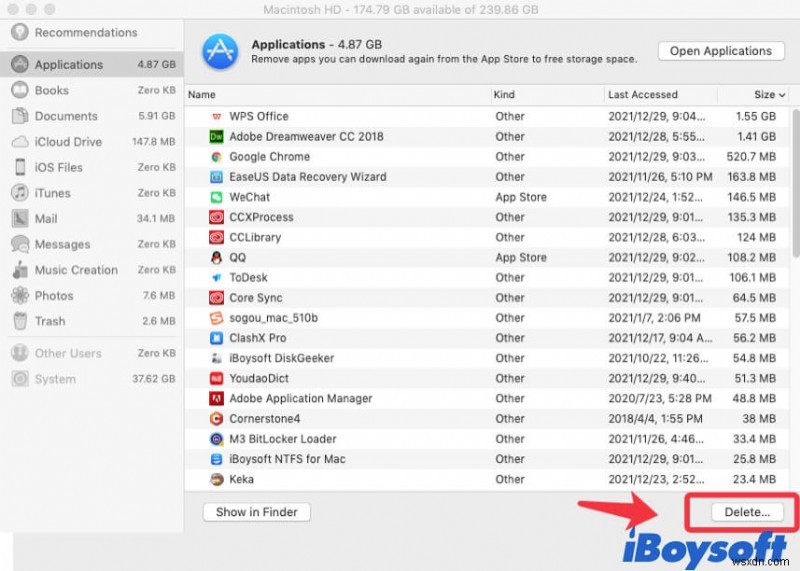Click the Google Chrome icon in list
The width and height of the screenshot is (800, 571).
(216, 157)
